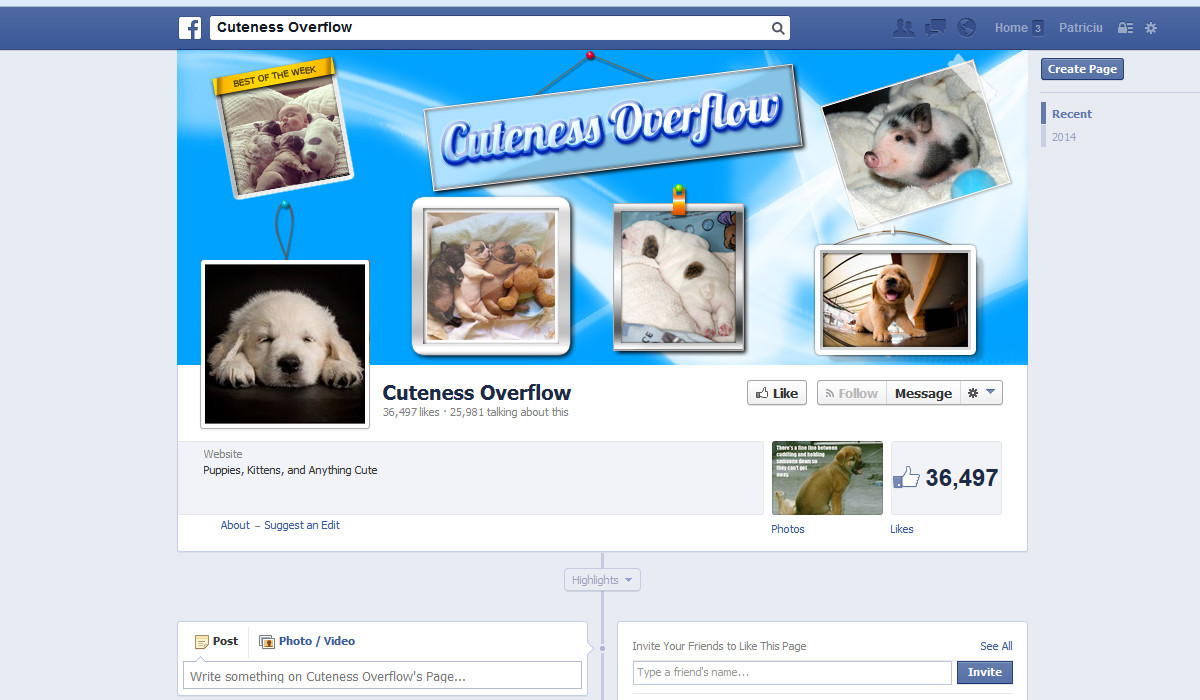Open friend requests icon

pyautogui.click(x=904, y=28)
